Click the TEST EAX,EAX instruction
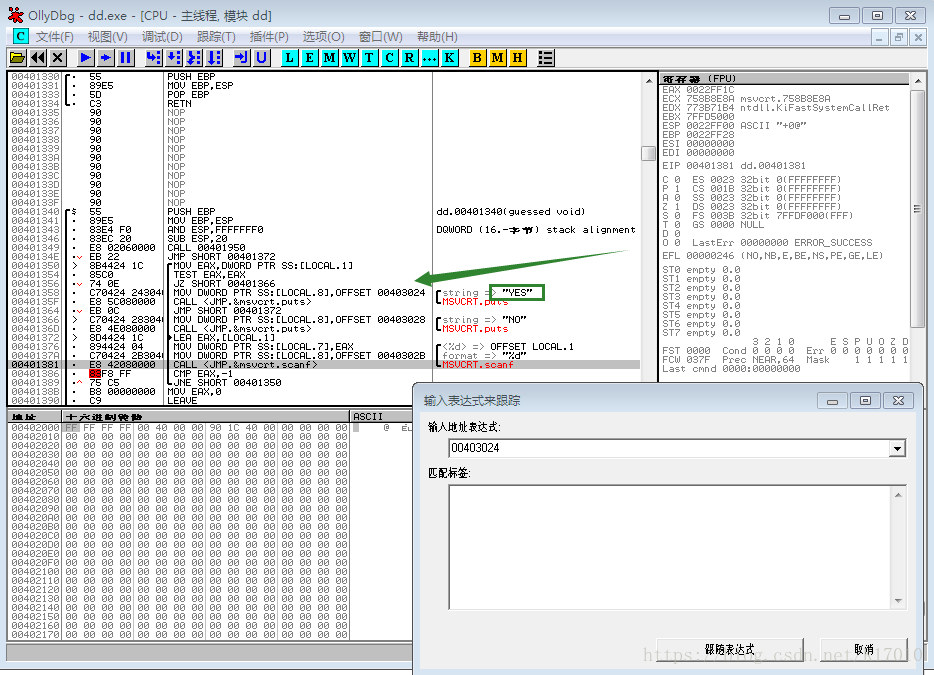The image size is (934, 675). pos(209,275)
